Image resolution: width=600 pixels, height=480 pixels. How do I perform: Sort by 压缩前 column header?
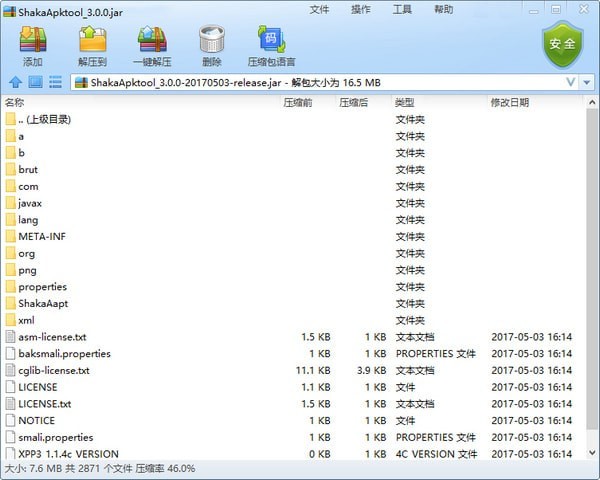298,102
